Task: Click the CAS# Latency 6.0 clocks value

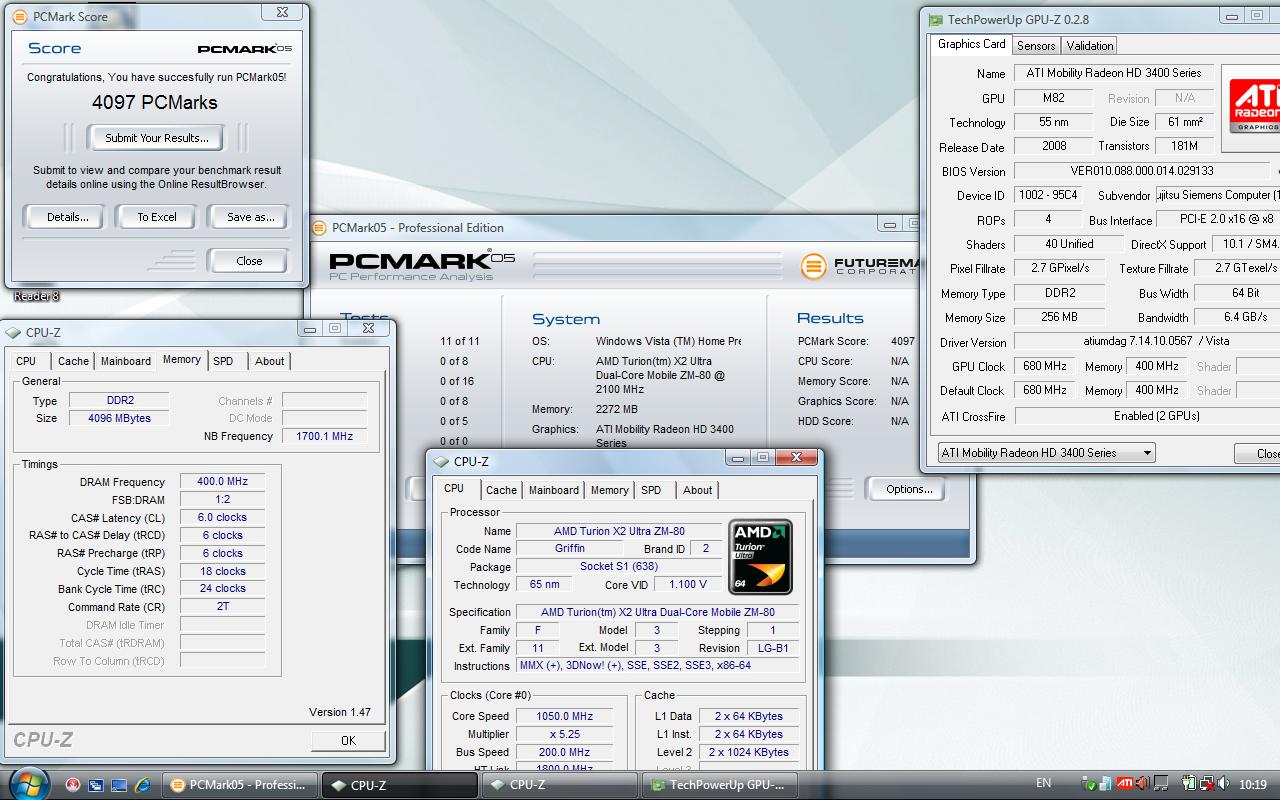Action: point(222,517)
